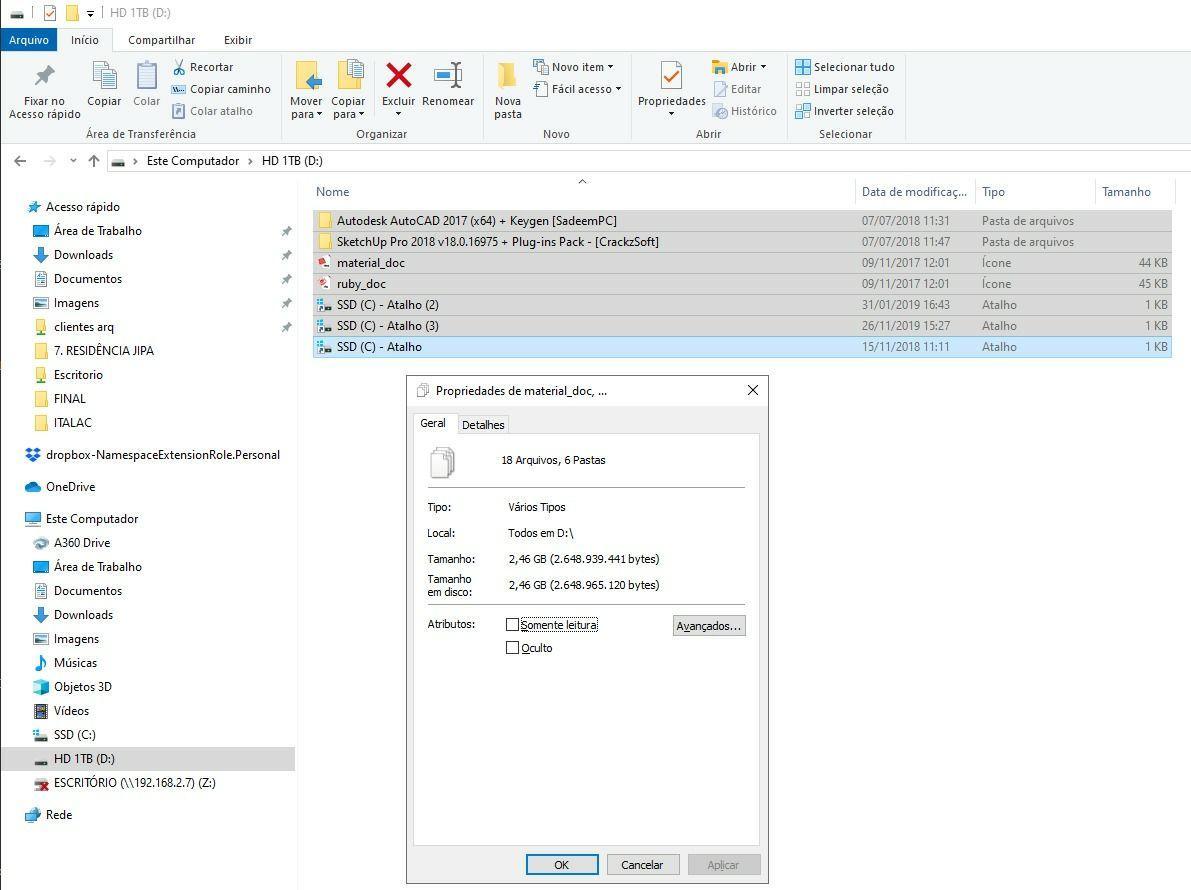This screenshot has width=1191, height=890.
Task: Go up one level with the up arrow
Action: (94, 161)
